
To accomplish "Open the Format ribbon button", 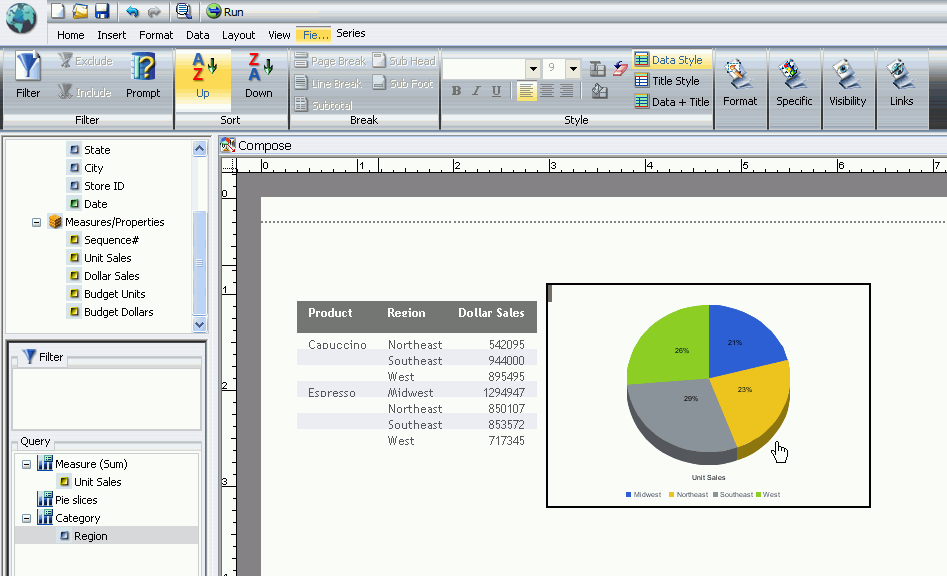I will click(740, 83).
